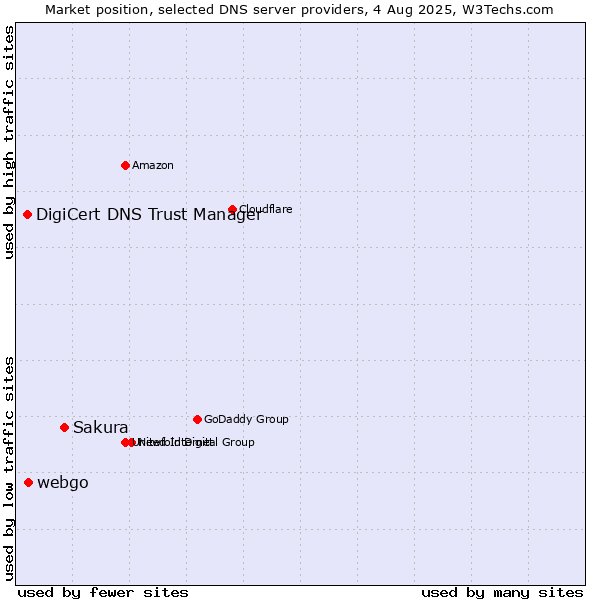Click the Cloudflare red data point

pyautogui.click(x=232, y=209)
